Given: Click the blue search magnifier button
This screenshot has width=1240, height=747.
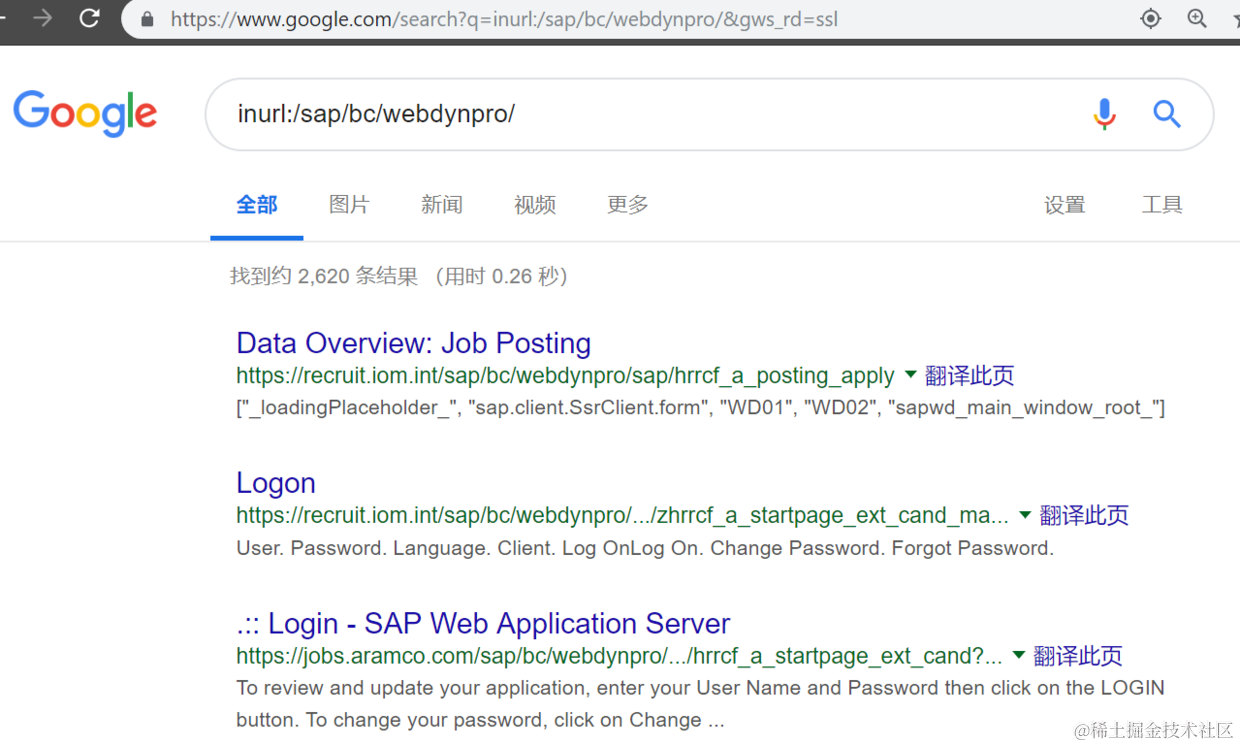Looking at the screenshot, I should pyautogui.click(x=1167, y=114).
